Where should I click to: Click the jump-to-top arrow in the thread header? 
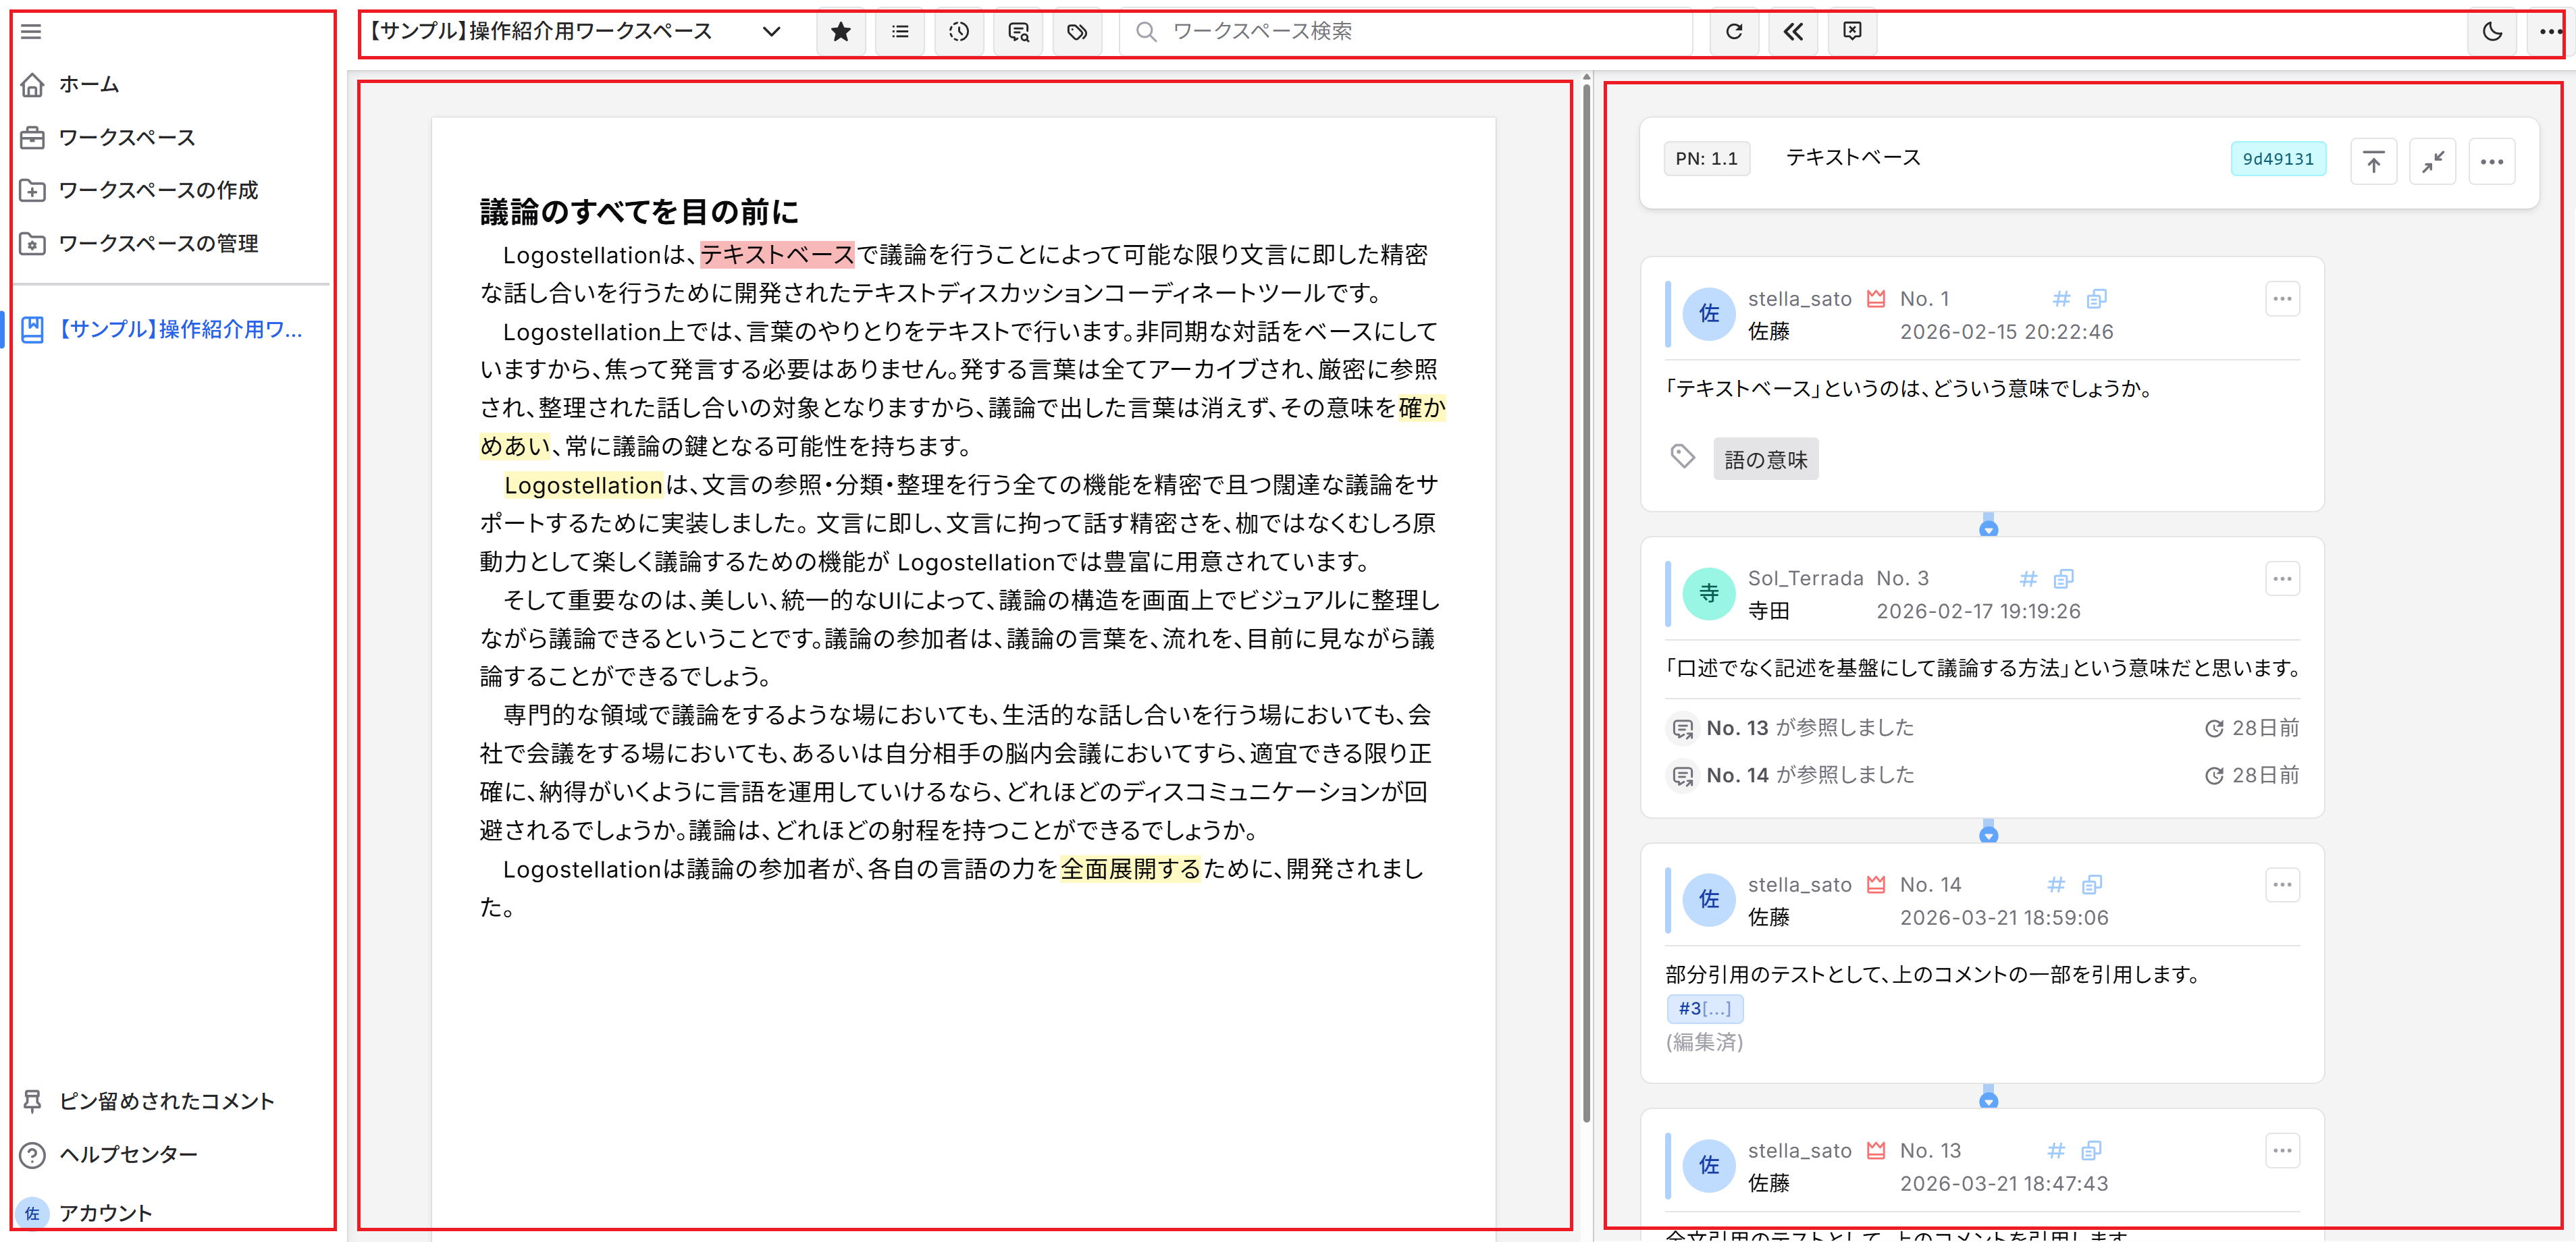(2373, 161)
